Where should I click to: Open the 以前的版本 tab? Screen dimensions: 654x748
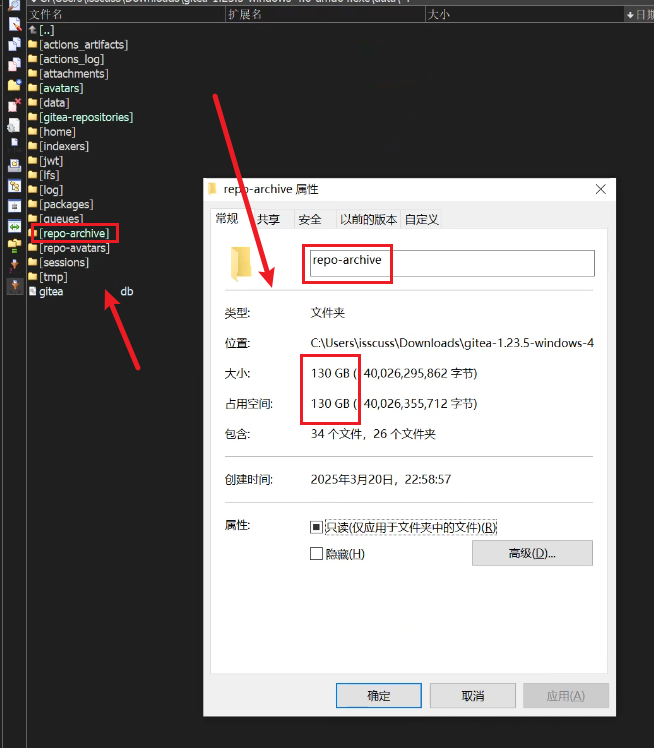point(368,219)
